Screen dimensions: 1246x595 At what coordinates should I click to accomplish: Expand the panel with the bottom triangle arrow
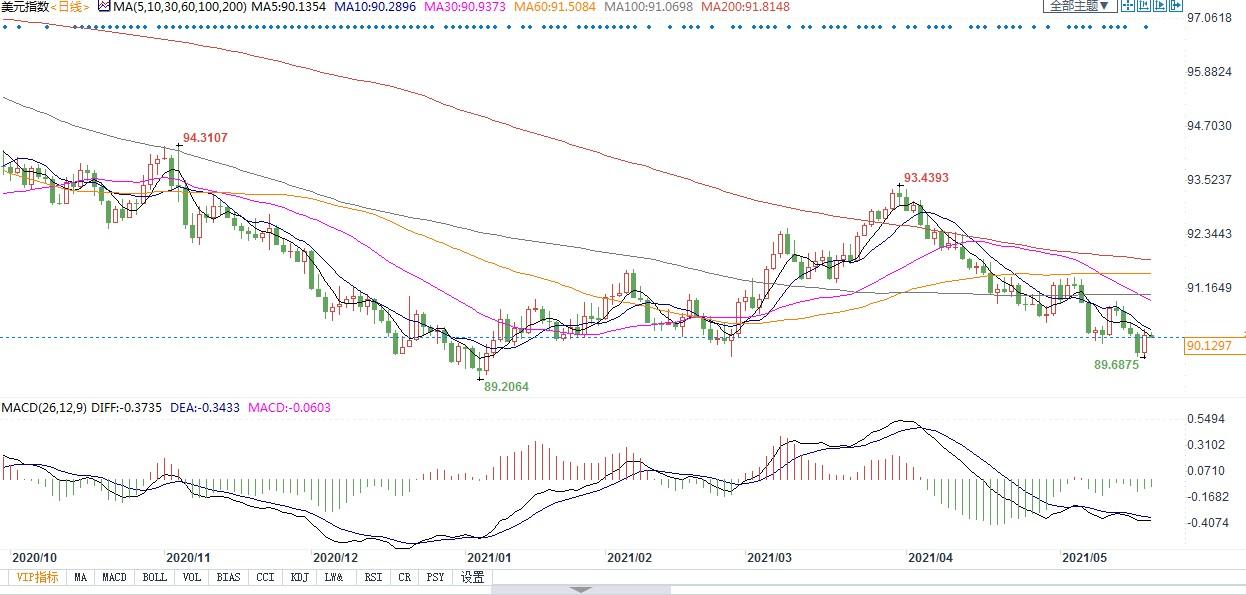point(583,590)
